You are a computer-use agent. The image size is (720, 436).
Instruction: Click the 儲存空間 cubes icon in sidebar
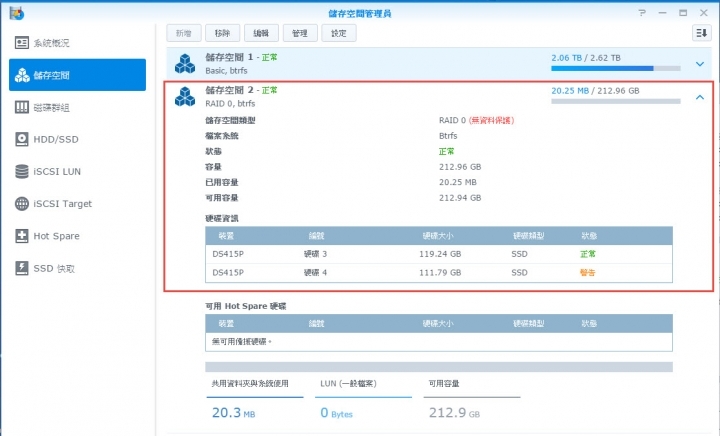click(22, 75)
